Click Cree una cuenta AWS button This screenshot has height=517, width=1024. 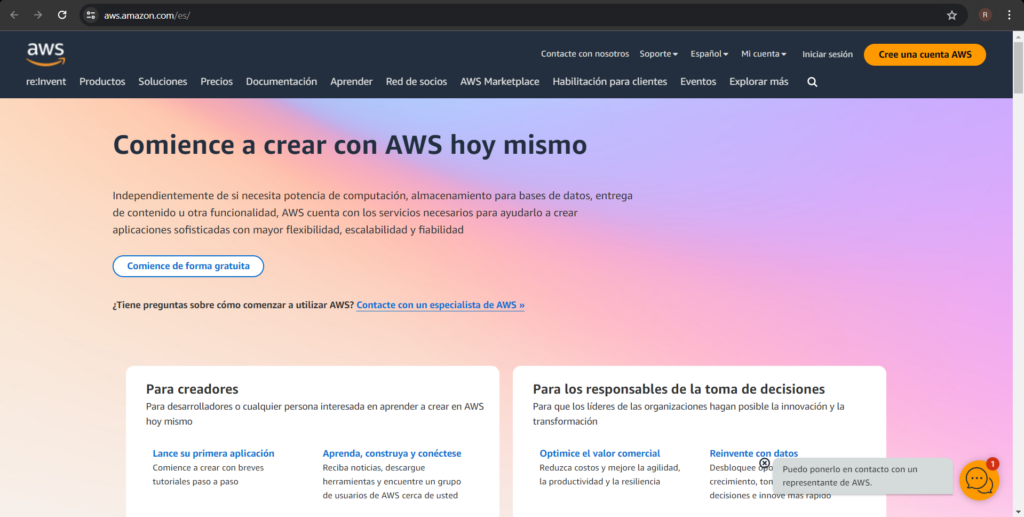(925, 55)
